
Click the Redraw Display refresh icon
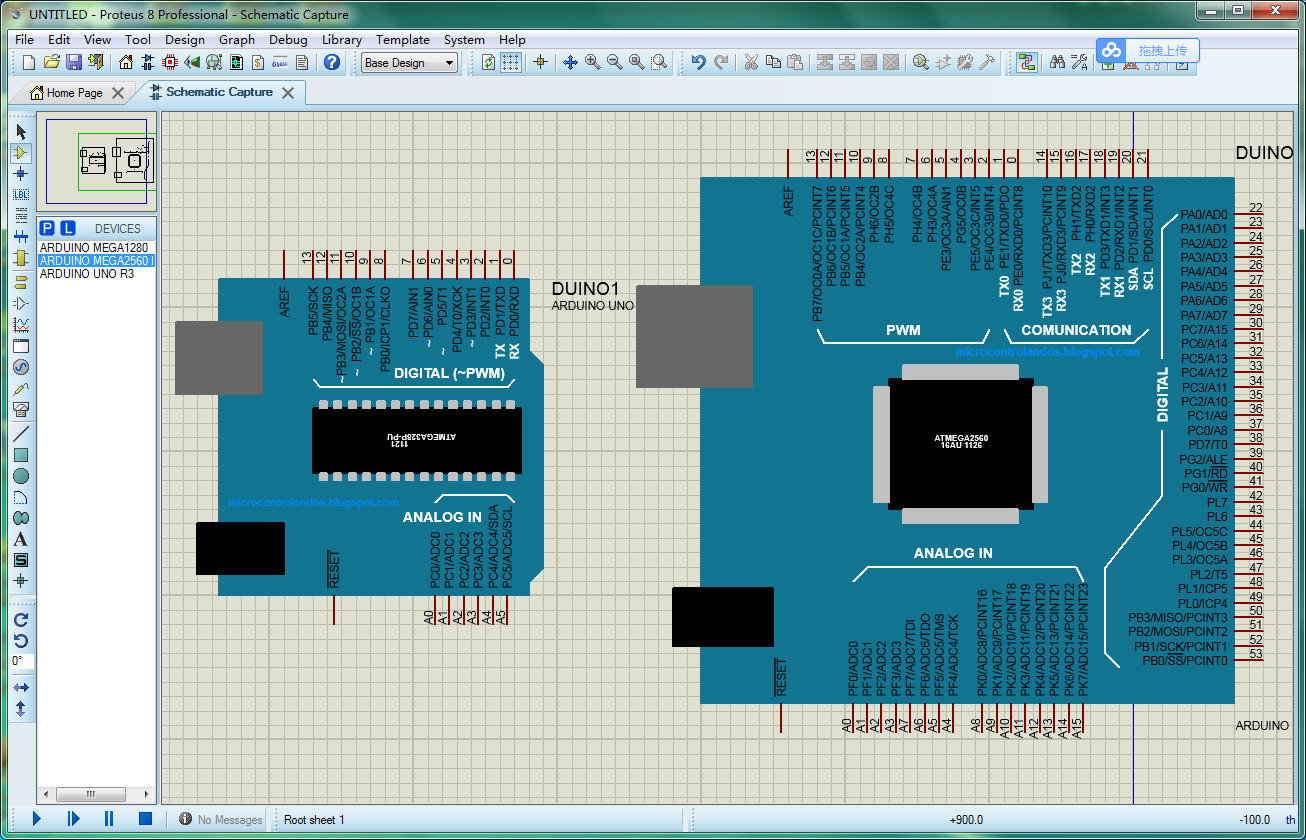pyautogui.click(x=488, y=62)
